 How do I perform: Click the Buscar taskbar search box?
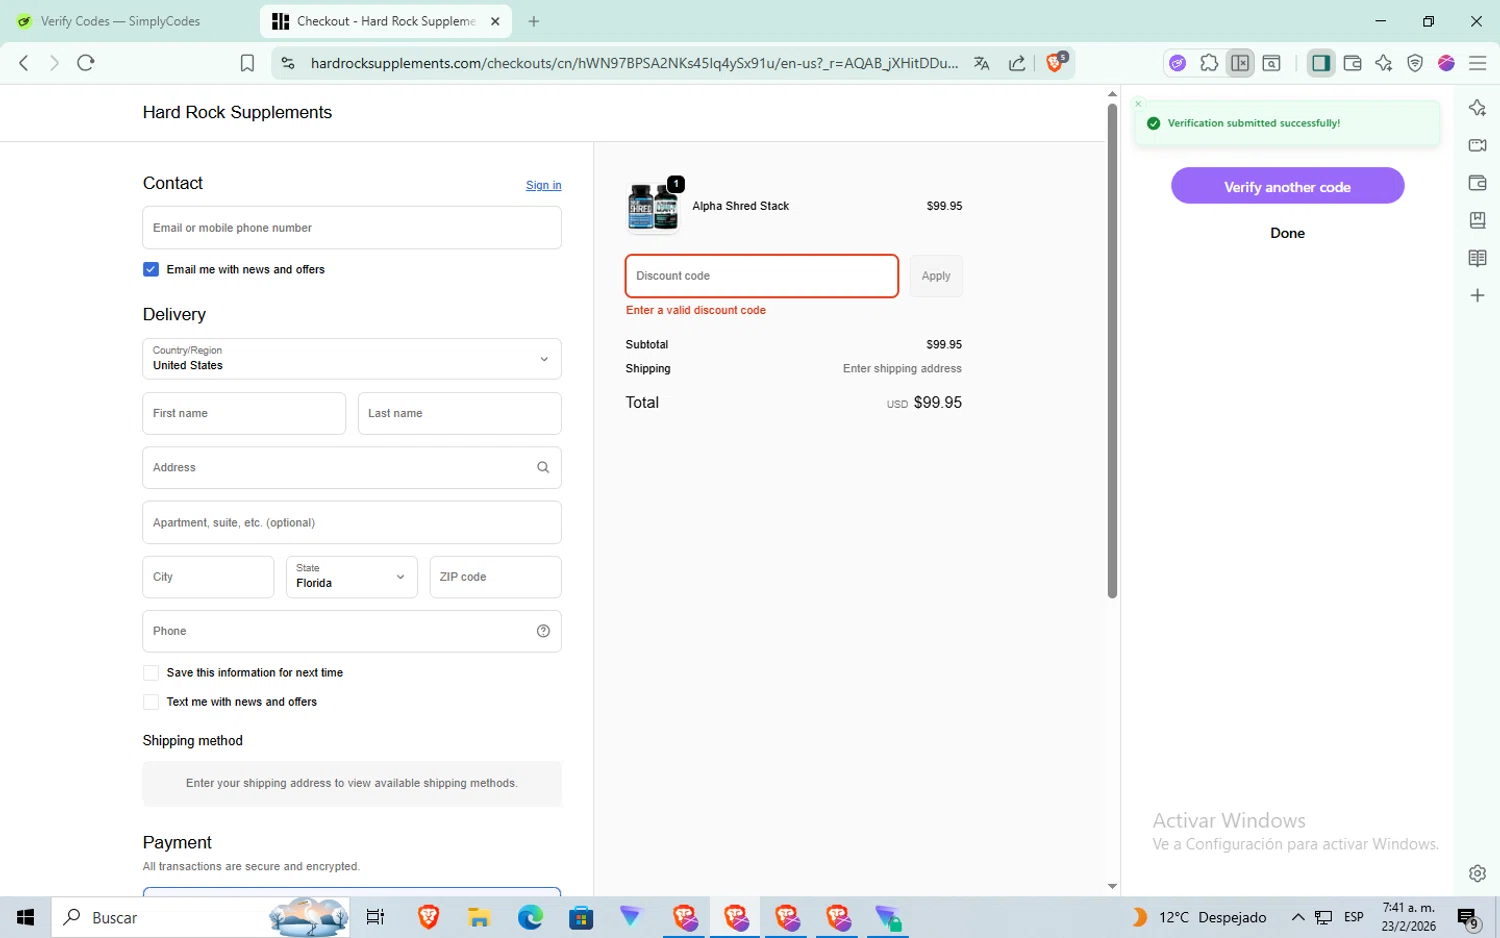click(x=200, y=917)
